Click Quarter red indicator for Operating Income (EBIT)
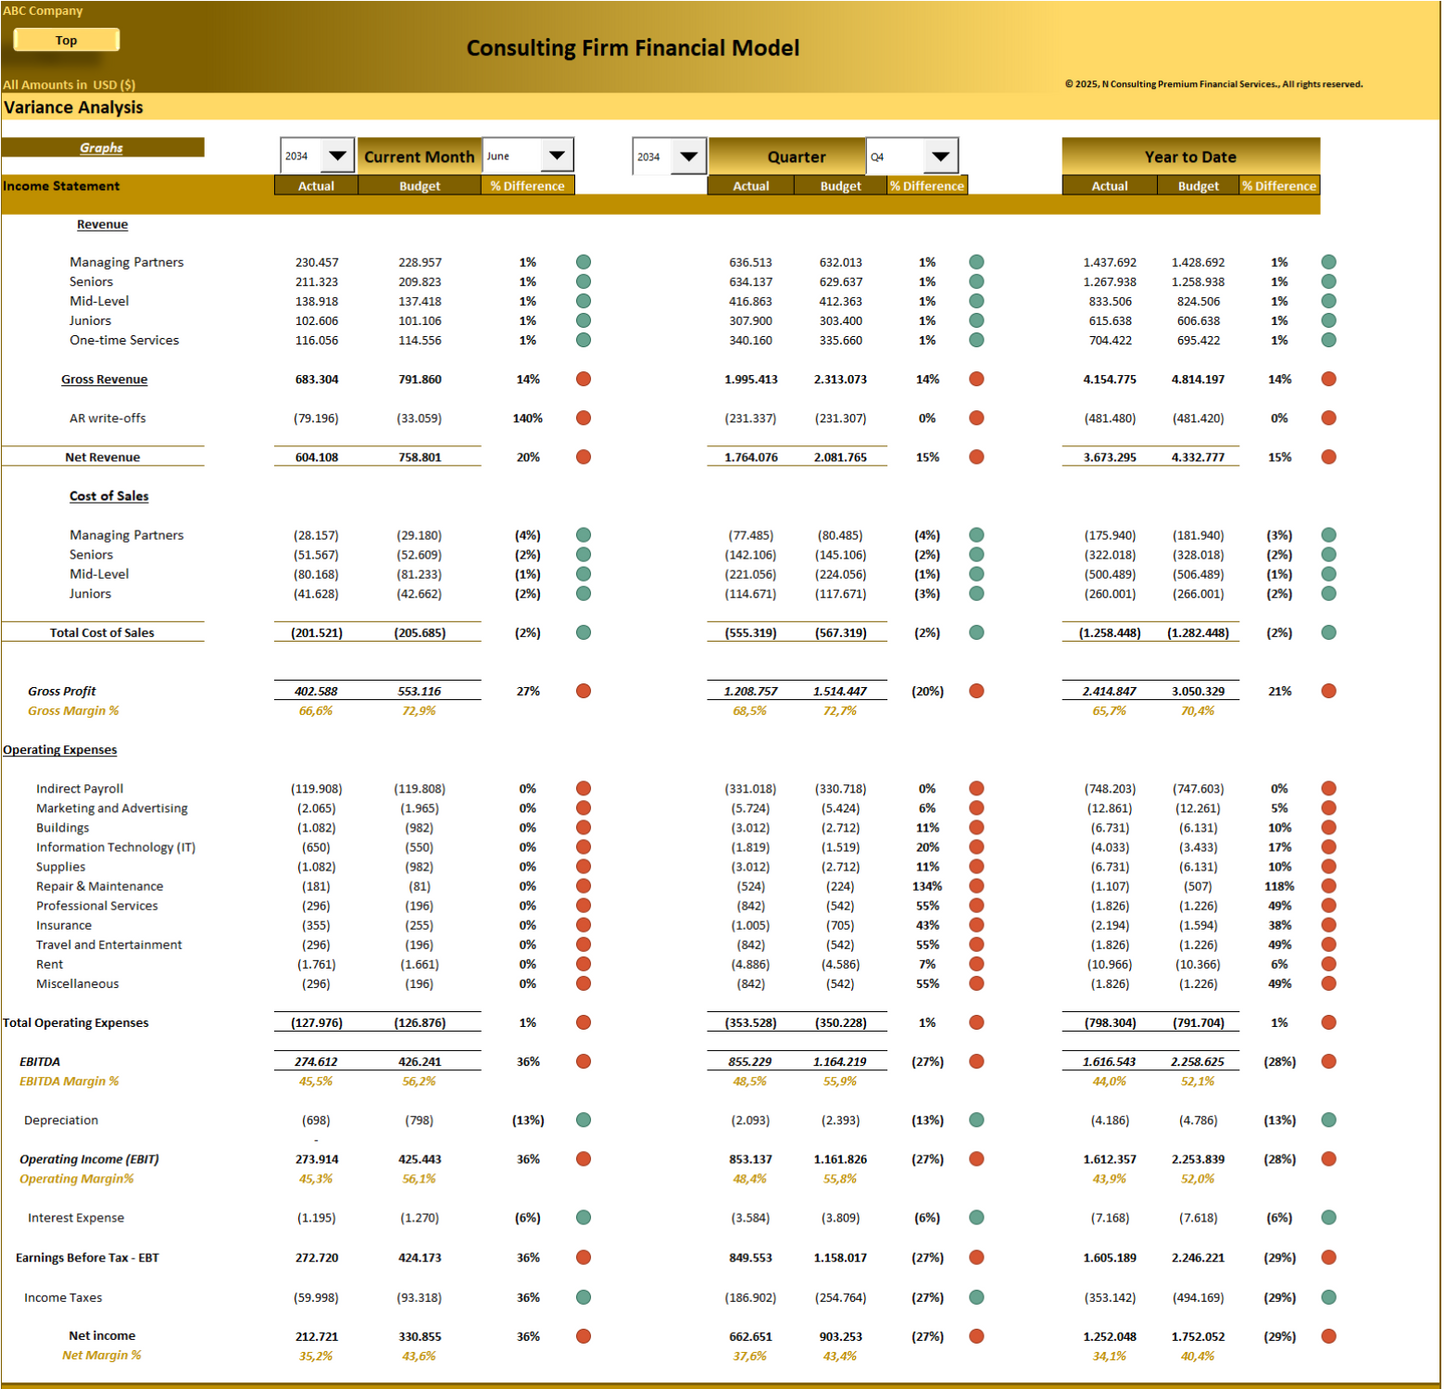Image resolution: width=1445 pixels, height=1389 pixels. [x=977, y=1159]
